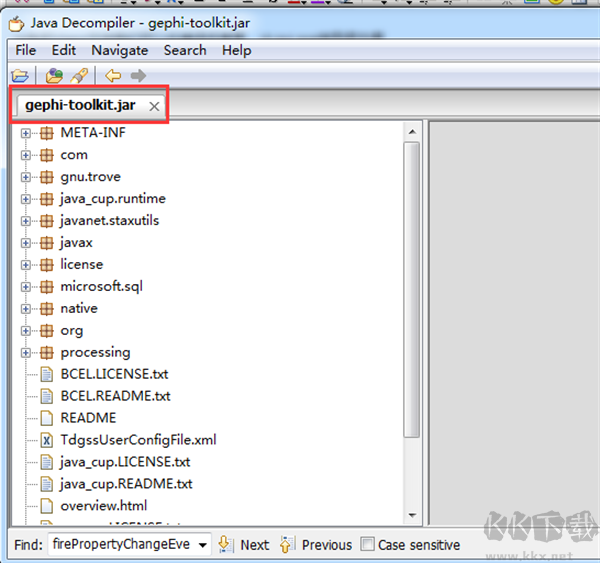The width and height of the screenshot is (600, 563).
Task: Open file using the folder toolbar icon
Action: tap(20, 76)
